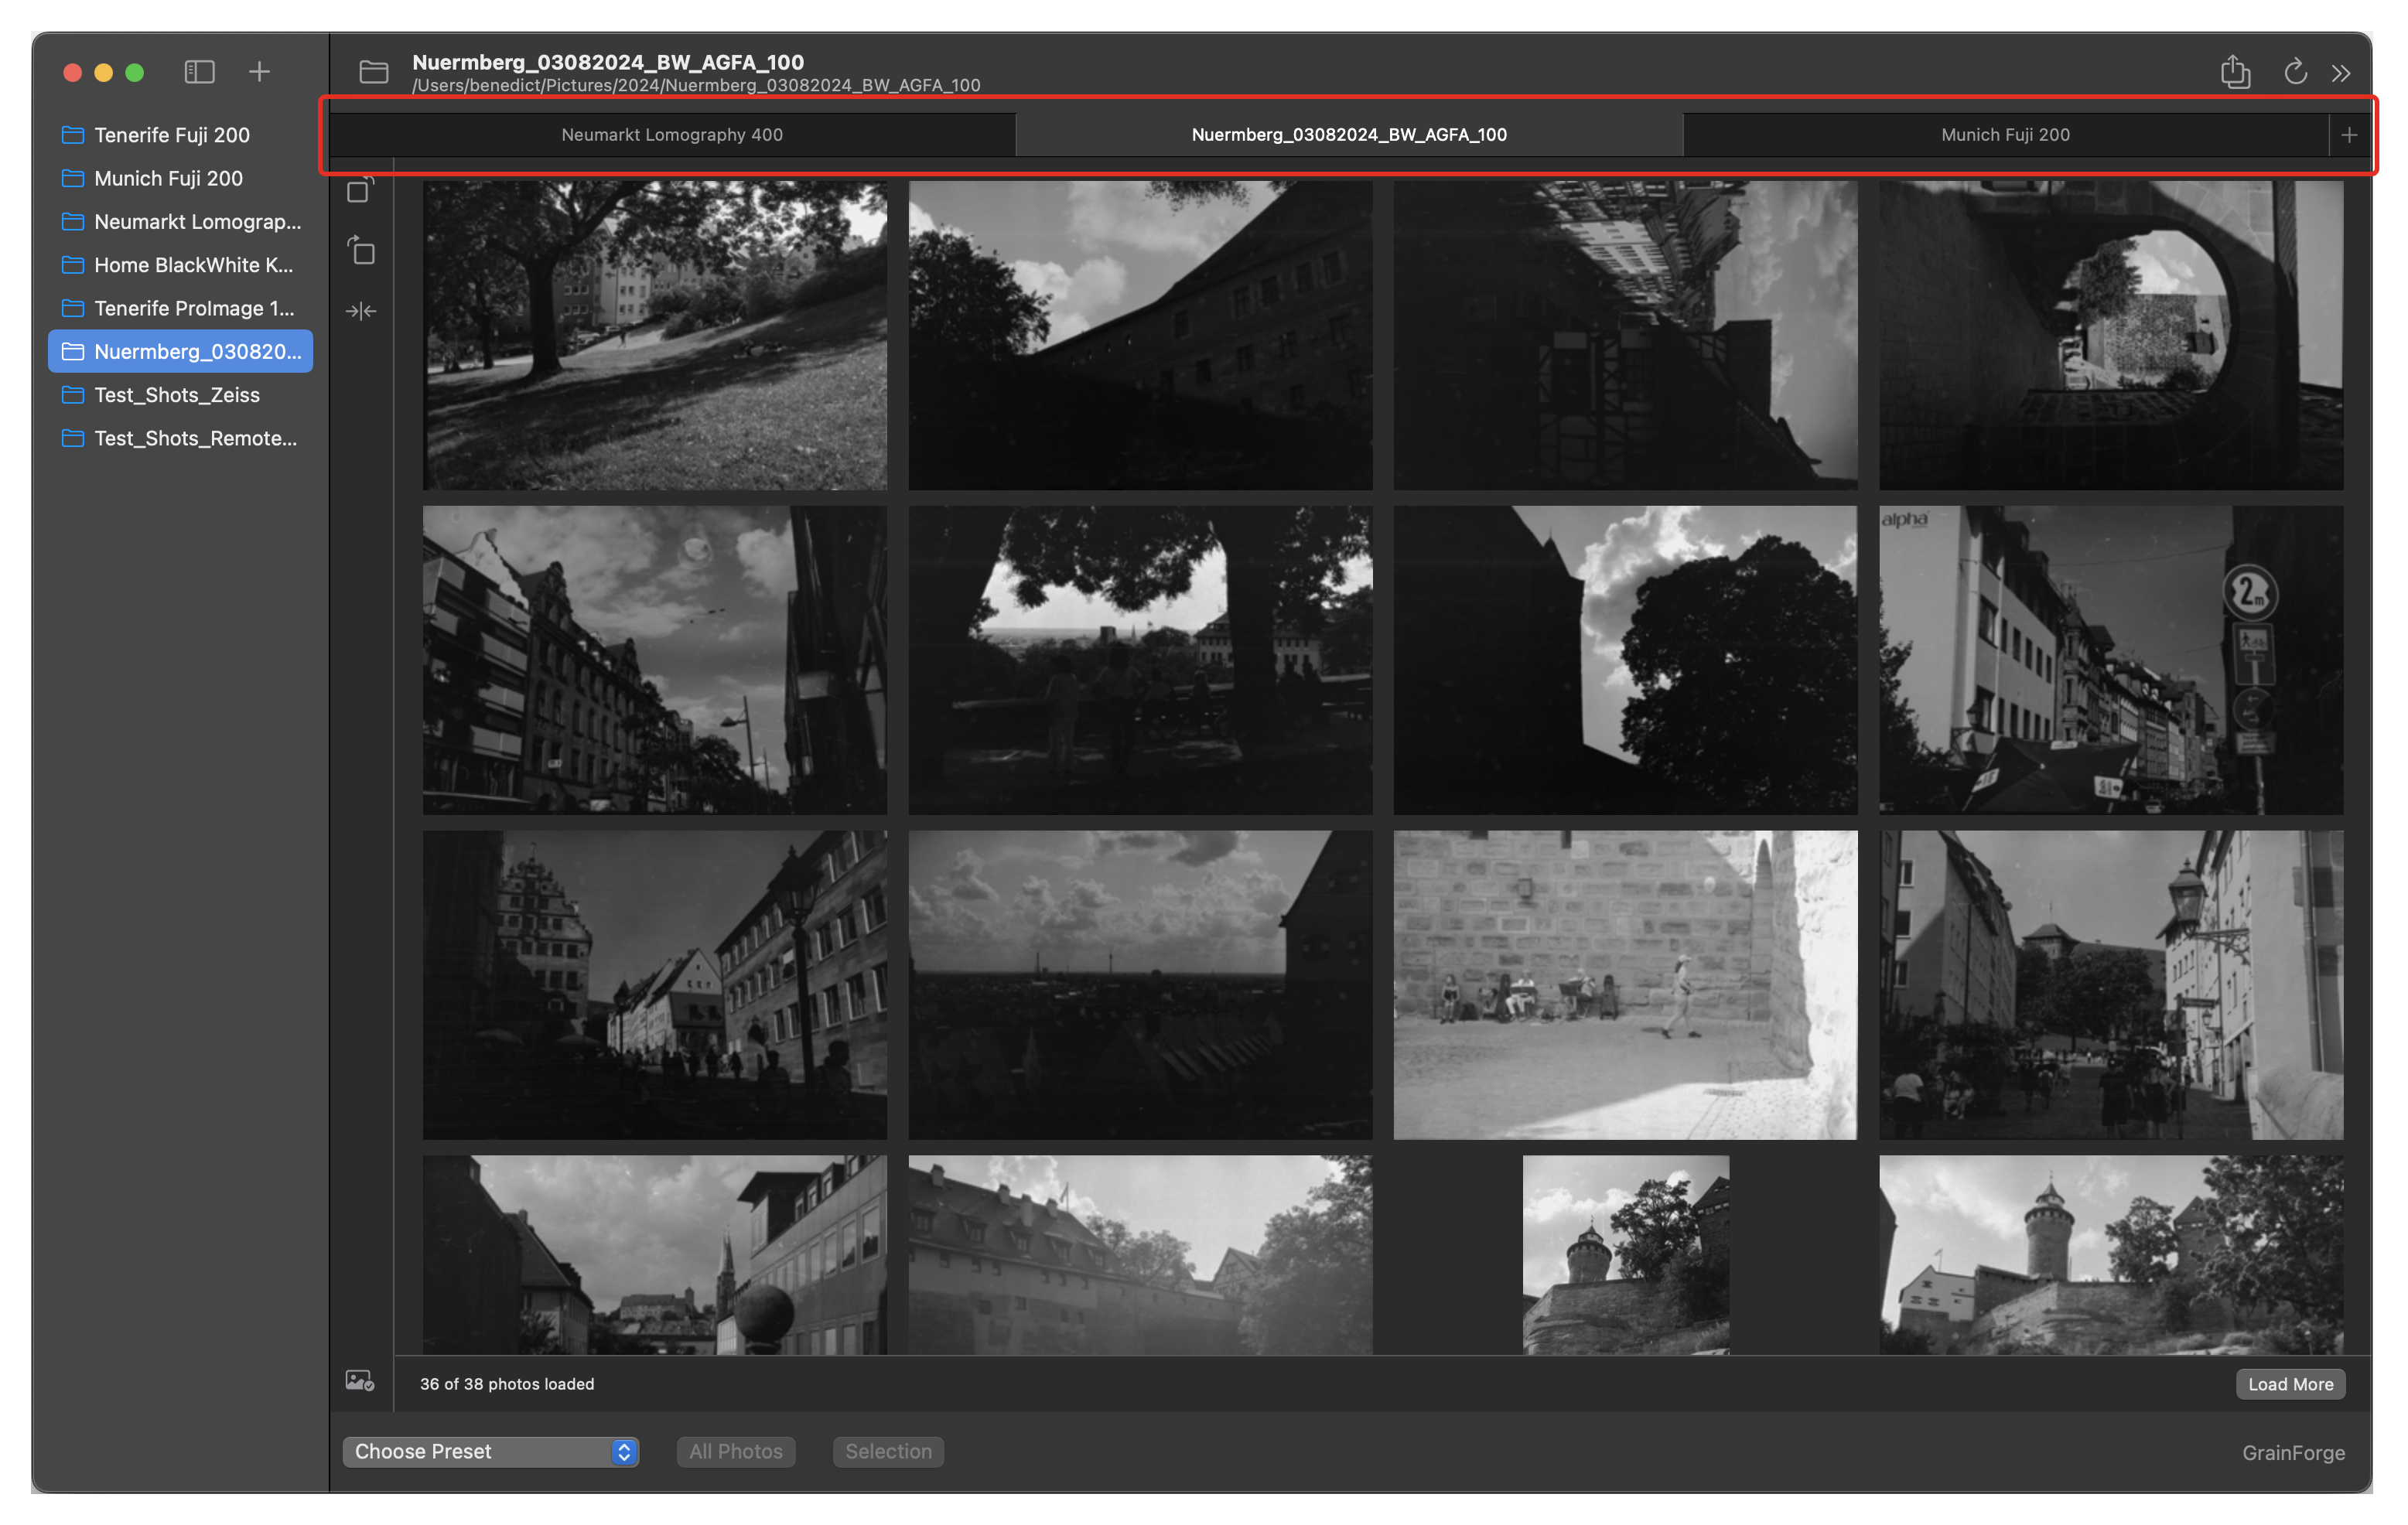Click the Selection button

(888, 1451)
